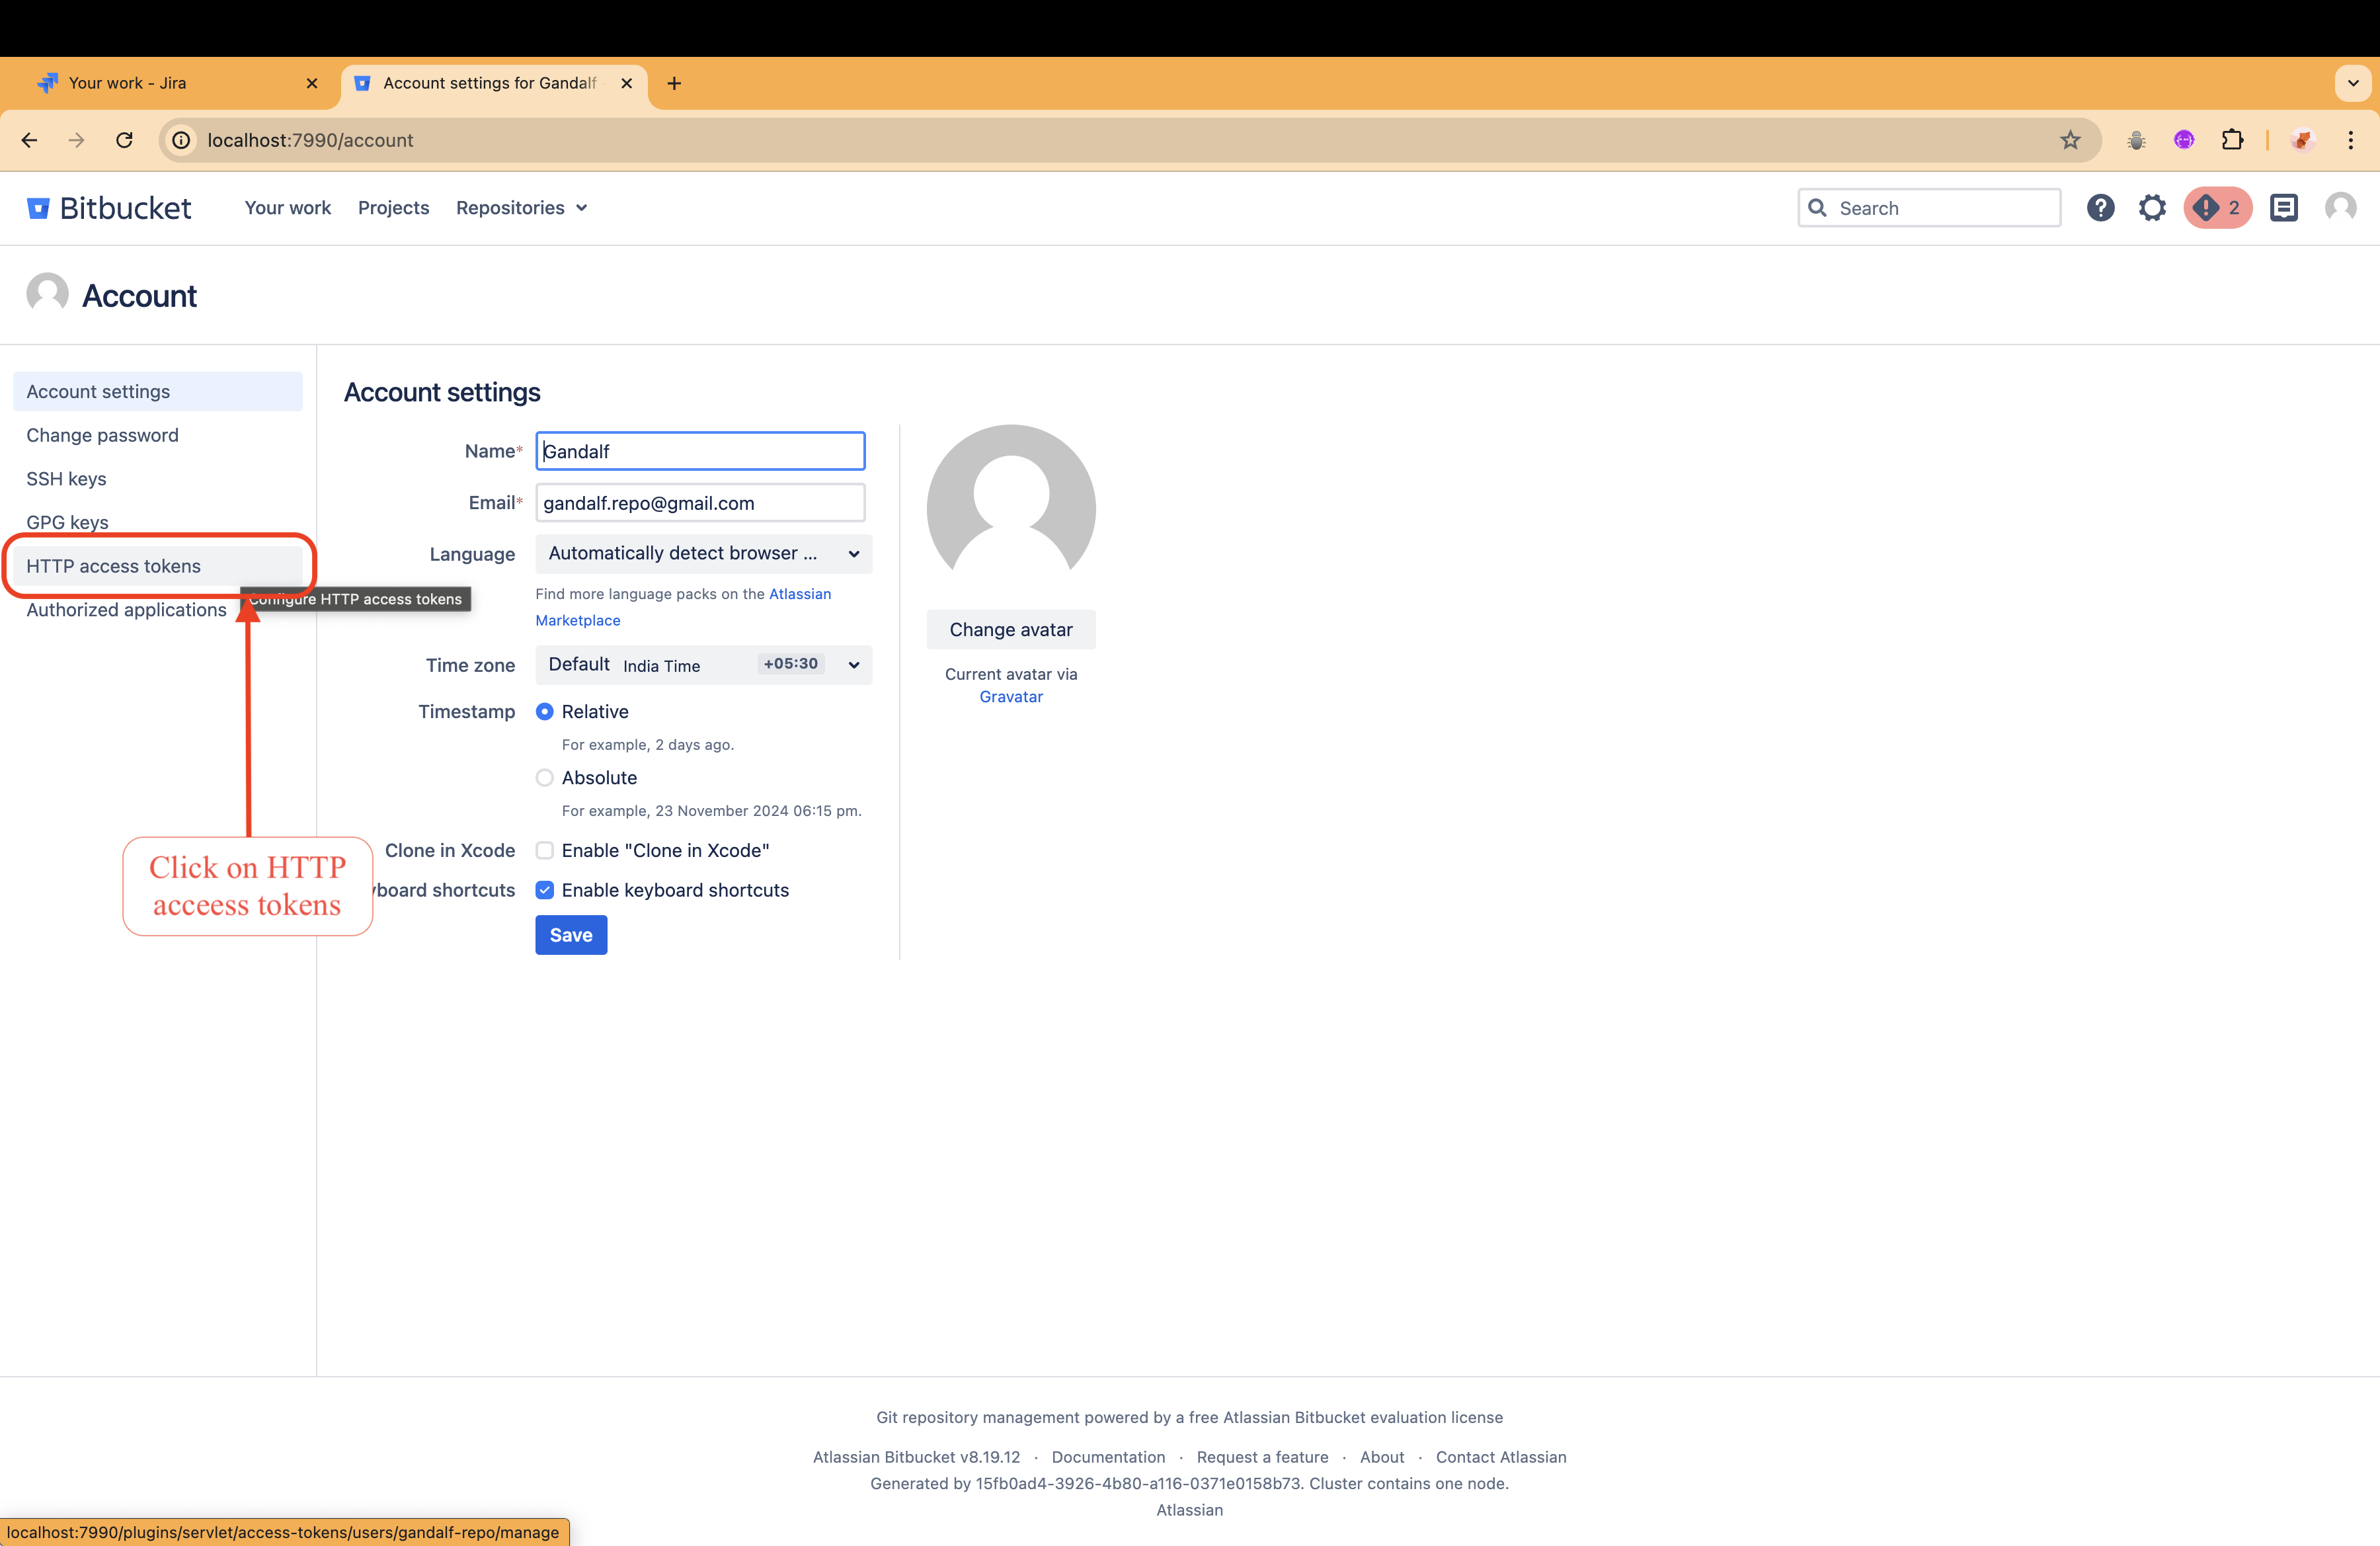Image resolution: width=2380 pixels, height=1546 pixels.
Task: Open the browser extensions puzzle icon
Action: (2232, 140)
